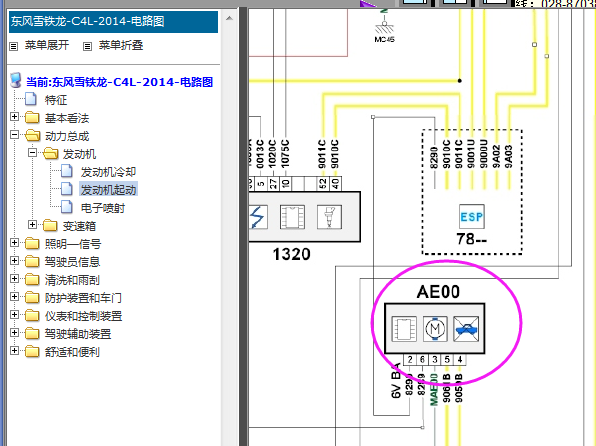Click the 东风雪铁龙-C4L-2014-电路图 blue header
The image size is (596, 446).
click(113, 21)
